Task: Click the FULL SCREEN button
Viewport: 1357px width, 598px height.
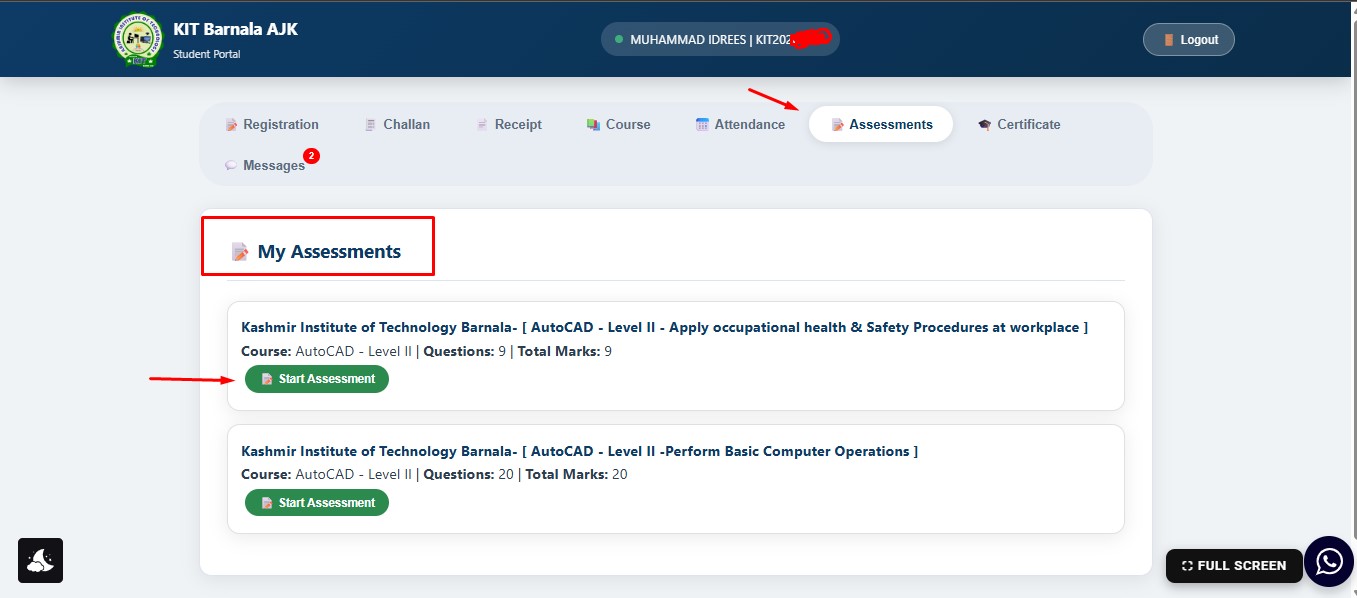Action: coord(1234,566)
